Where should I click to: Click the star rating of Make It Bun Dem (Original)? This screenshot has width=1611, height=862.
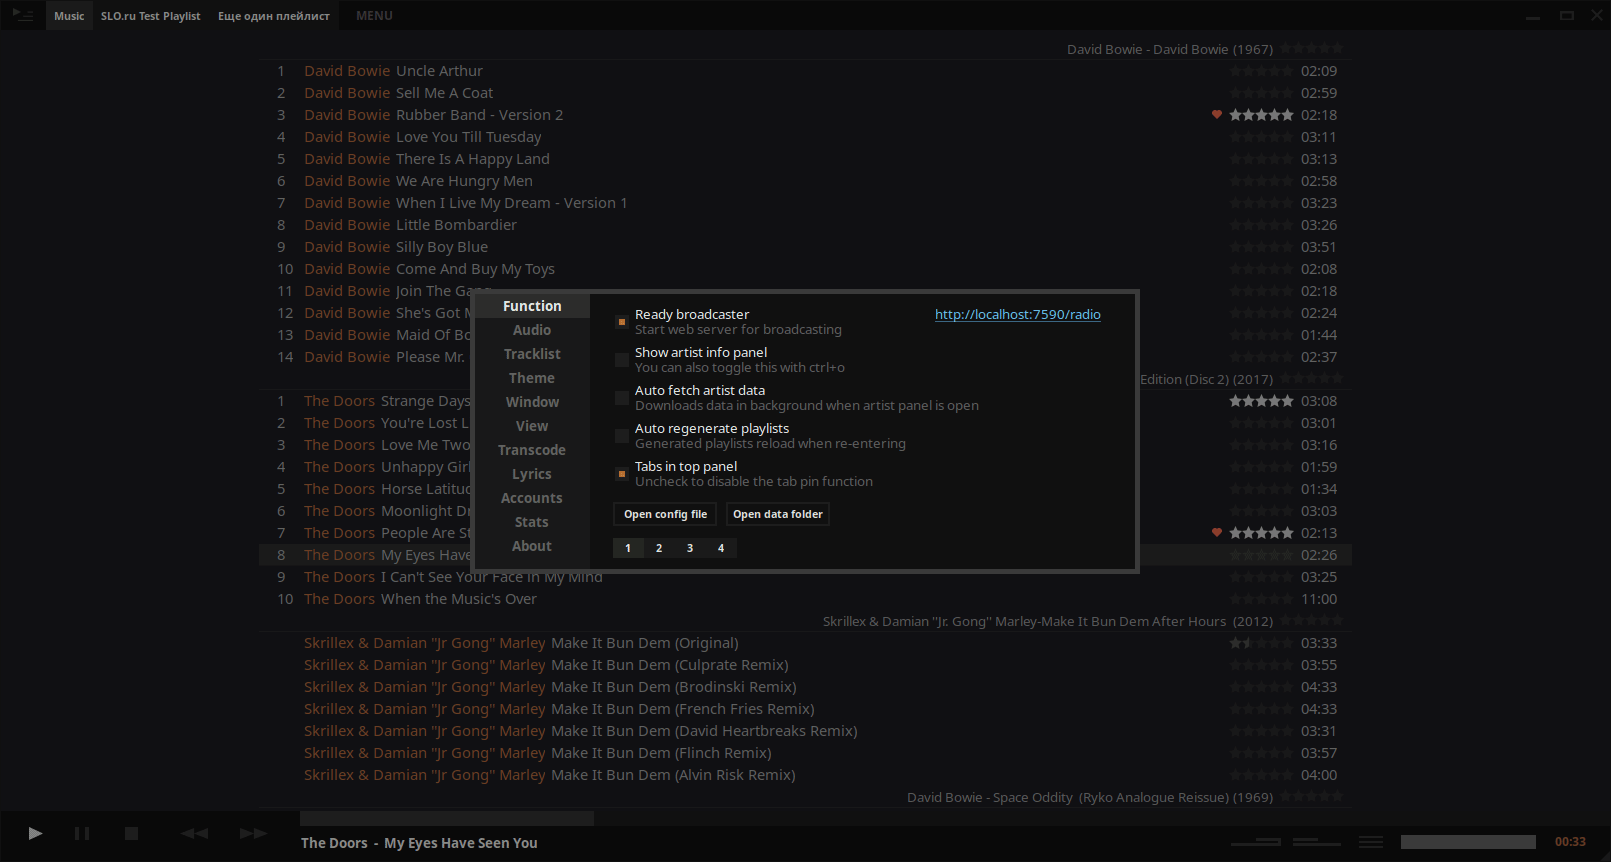1261,643
